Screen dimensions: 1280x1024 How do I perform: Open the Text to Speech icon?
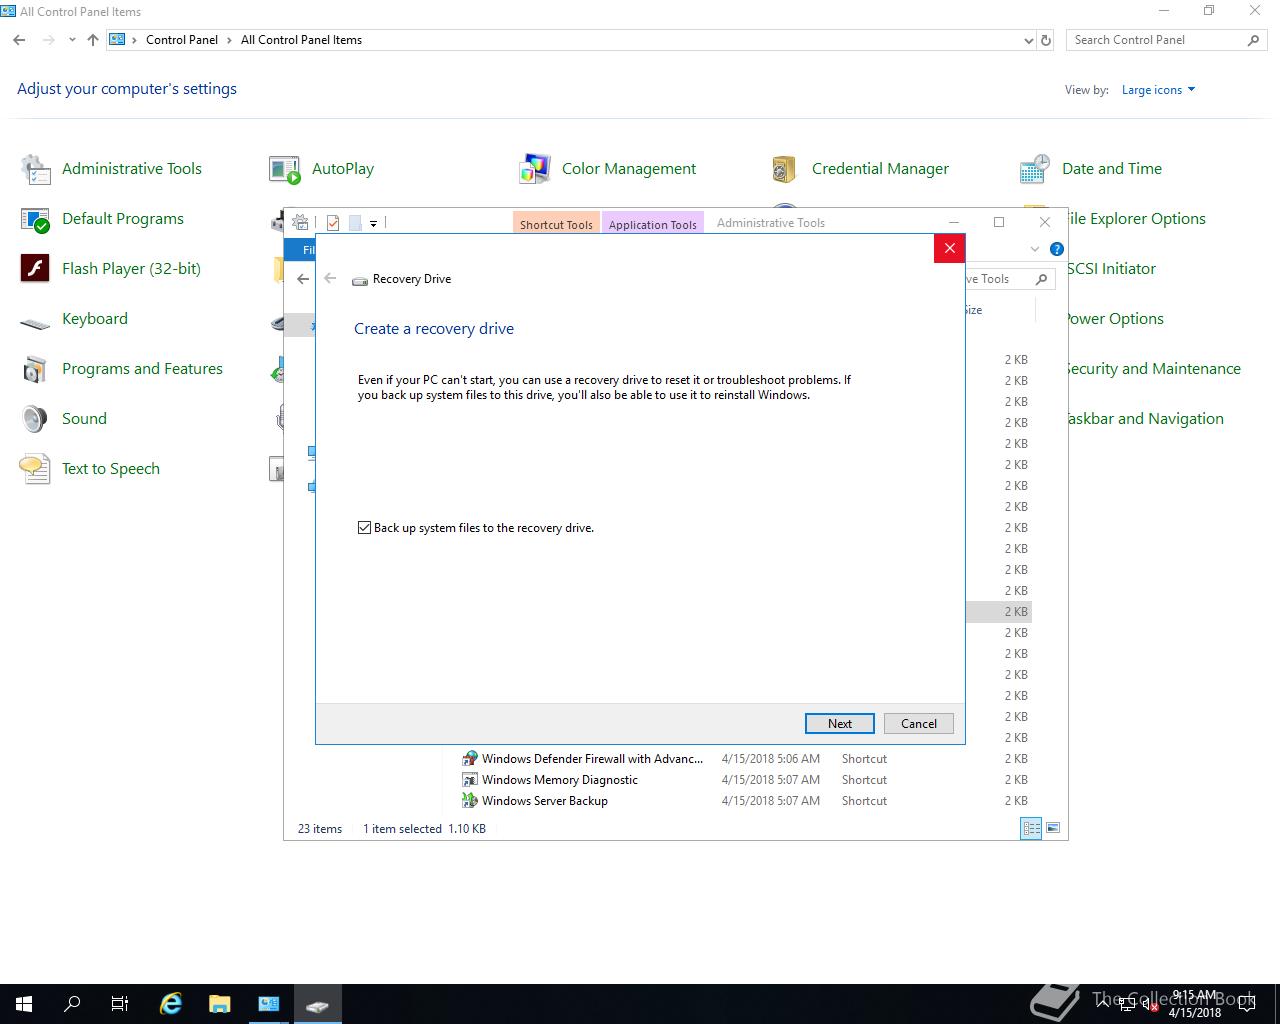coord(36,469)
